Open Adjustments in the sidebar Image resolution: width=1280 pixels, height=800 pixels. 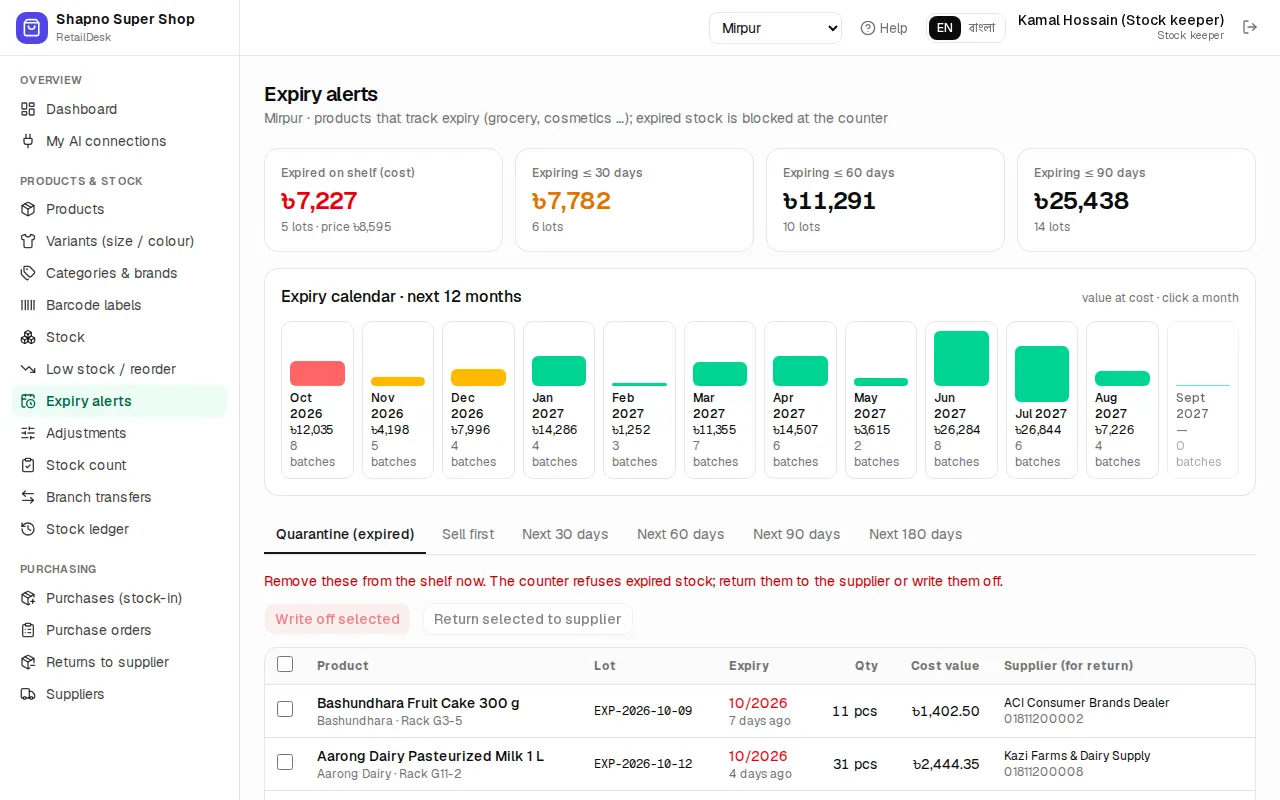click(x=120, y=433)
